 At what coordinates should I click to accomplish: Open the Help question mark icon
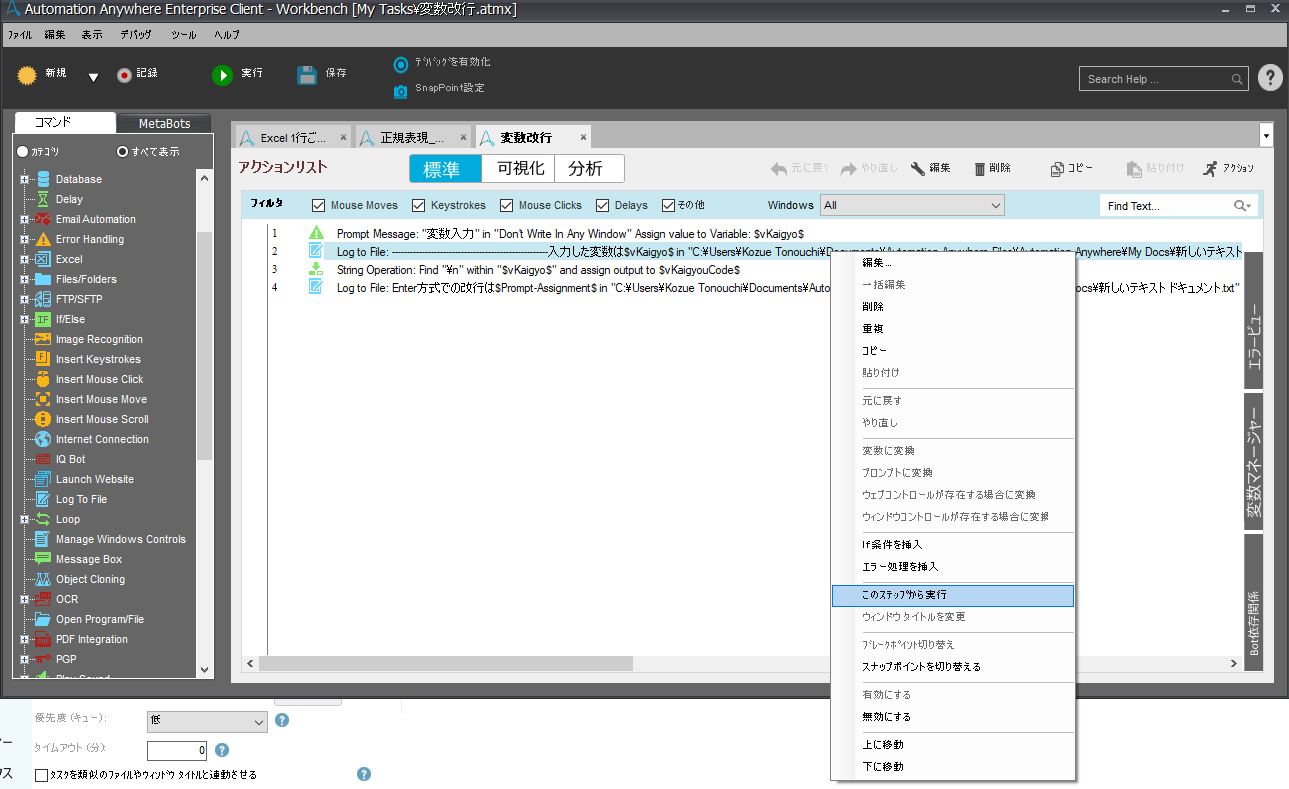click(1270, 77)
